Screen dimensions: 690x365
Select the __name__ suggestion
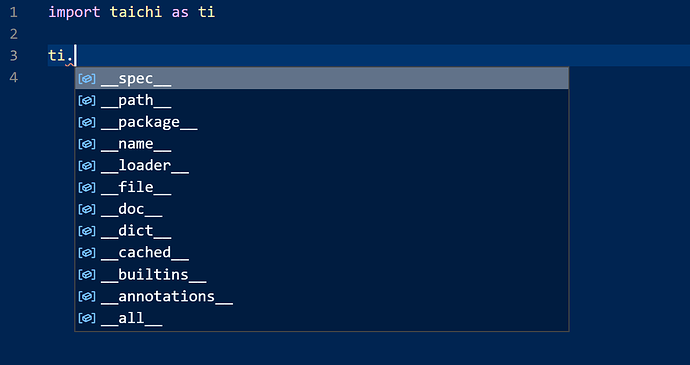point(322,144)
